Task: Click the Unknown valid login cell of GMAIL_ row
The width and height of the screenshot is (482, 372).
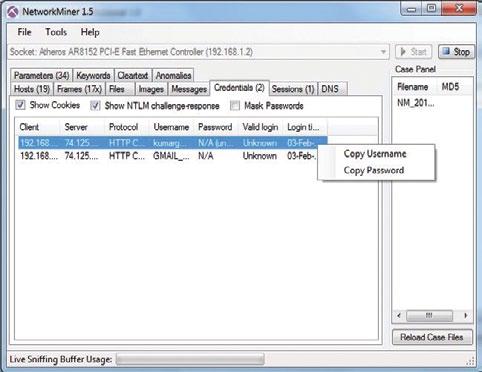Action: (259, 156)
